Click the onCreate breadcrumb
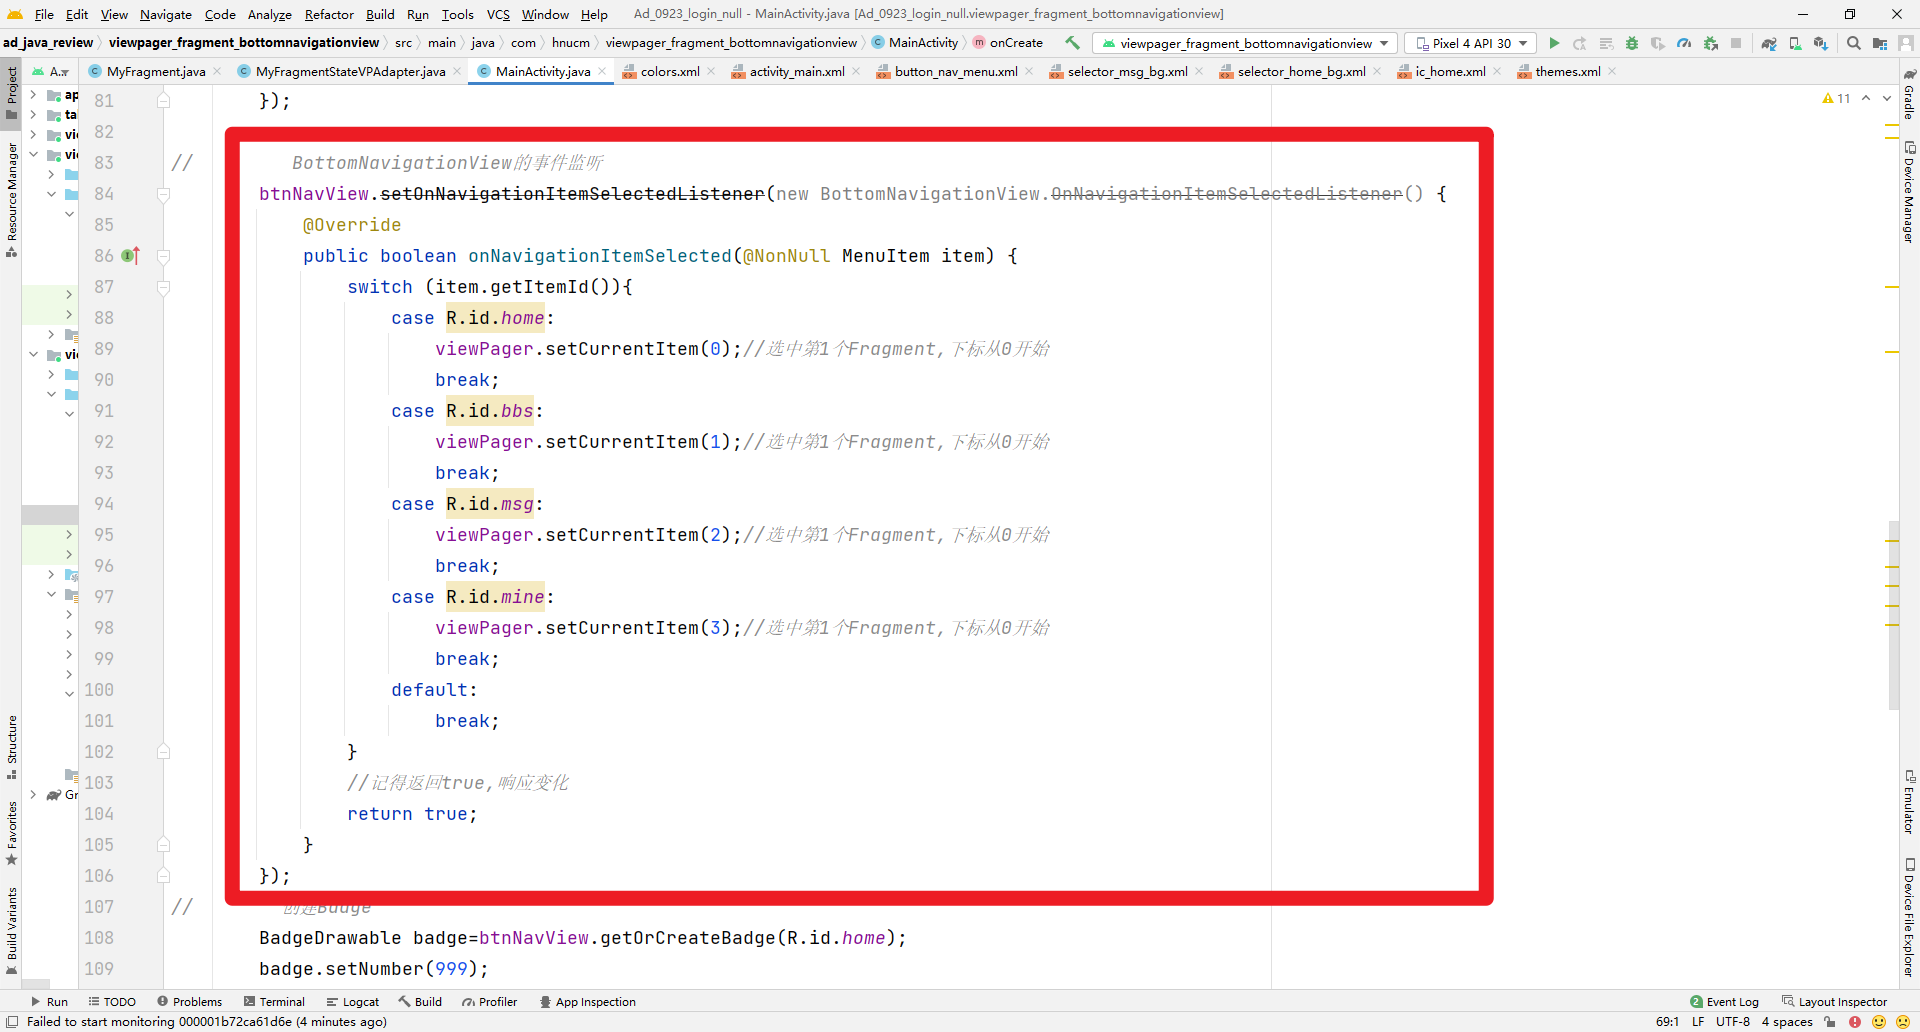Image resolution: width=1920 pixels, height=1032 pixels. tap(1008, 43)
